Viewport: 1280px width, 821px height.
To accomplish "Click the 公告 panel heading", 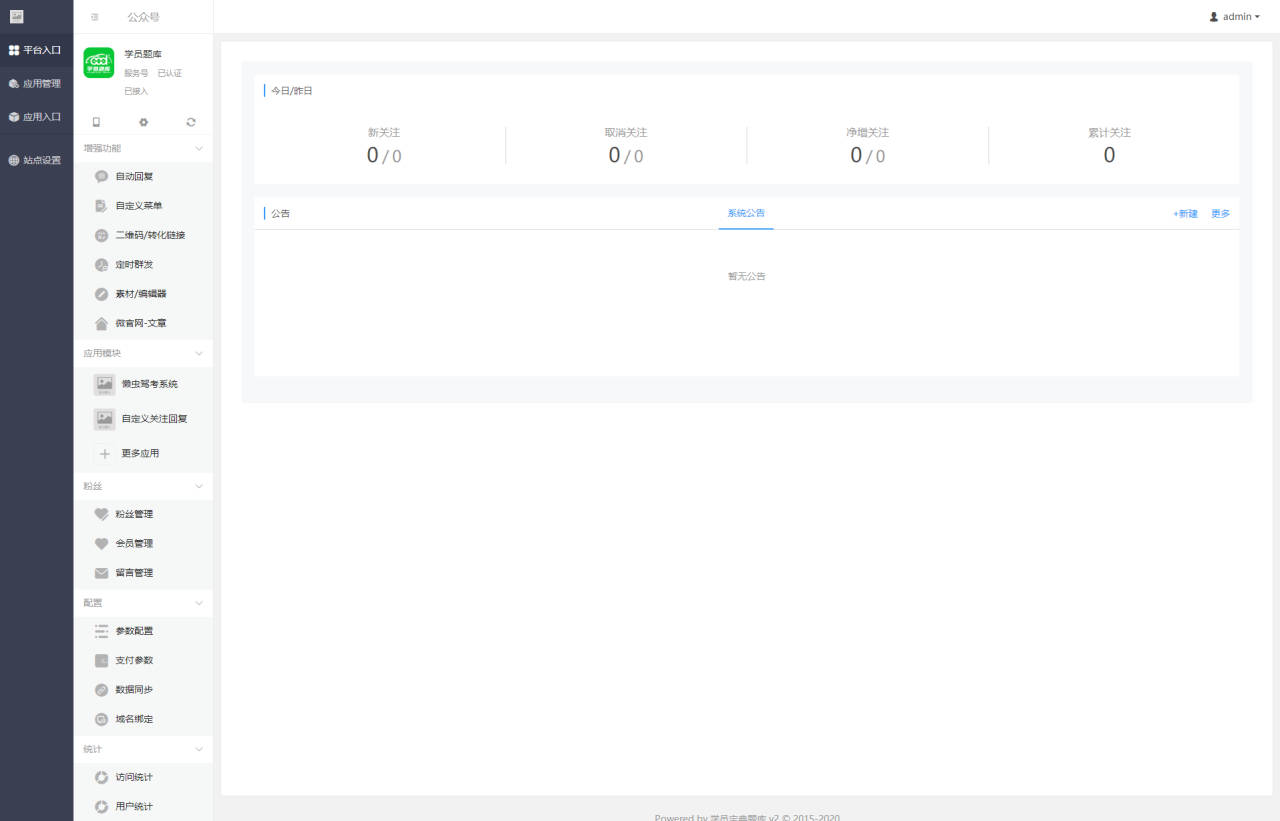I will [281, 214].
